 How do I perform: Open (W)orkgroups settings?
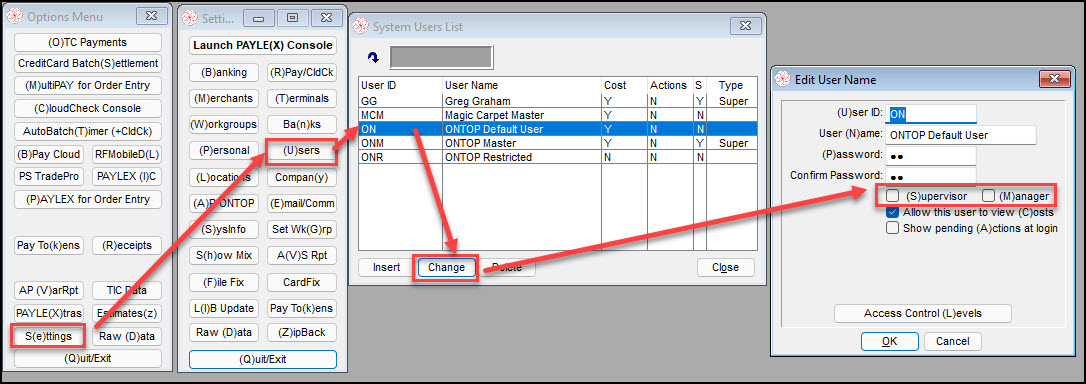pos(224,125)
